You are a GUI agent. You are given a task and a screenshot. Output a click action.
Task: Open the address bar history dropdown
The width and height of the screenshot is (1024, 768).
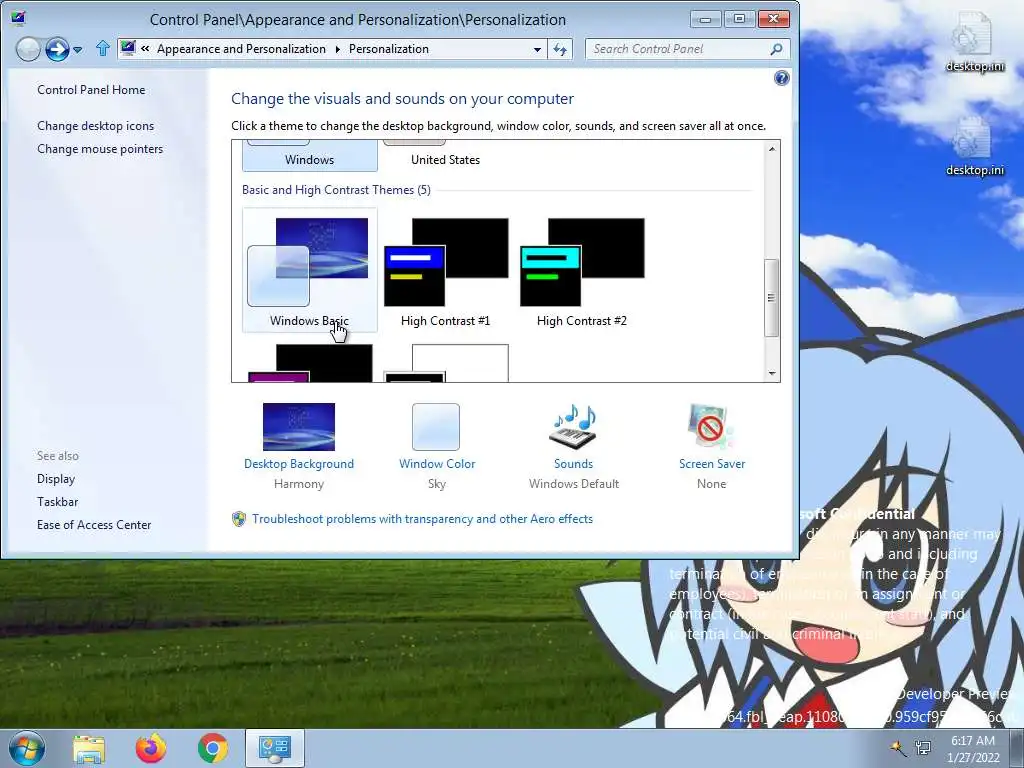[537, 49]
